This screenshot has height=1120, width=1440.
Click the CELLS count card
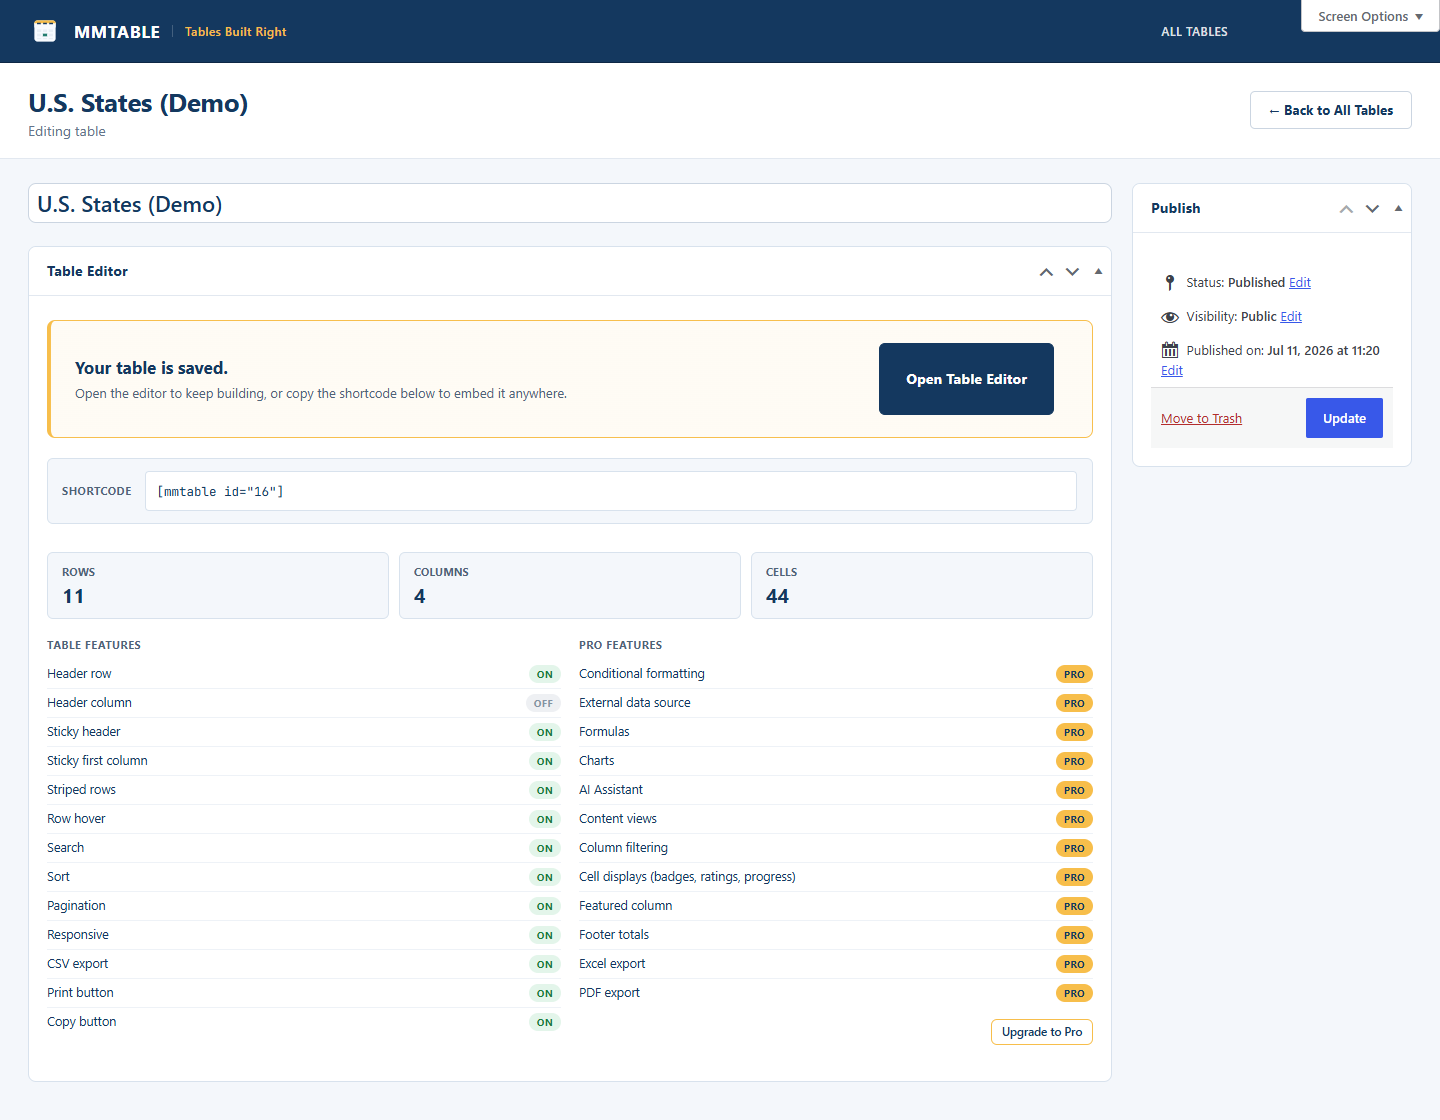click(922, 585)
